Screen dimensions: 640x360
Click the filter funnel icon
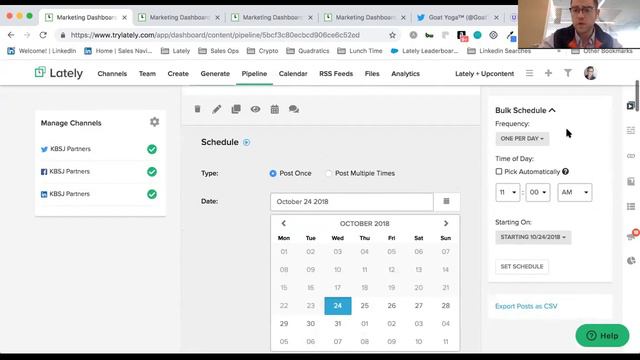(568, 73)
